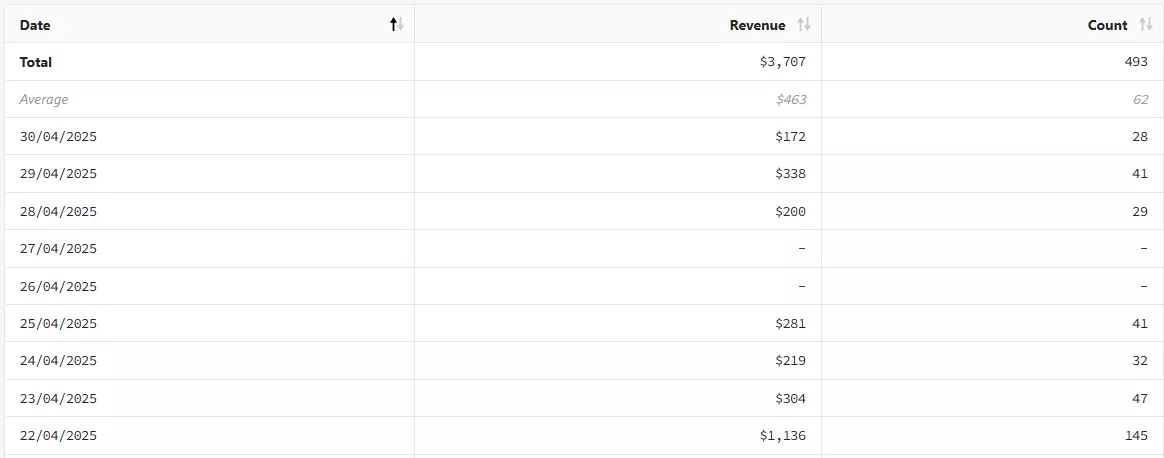This screenshot has height=458, width=1164.
Task: Select date cell 27/04/2025
Action: pyautogui.click(x=58, y=249)
